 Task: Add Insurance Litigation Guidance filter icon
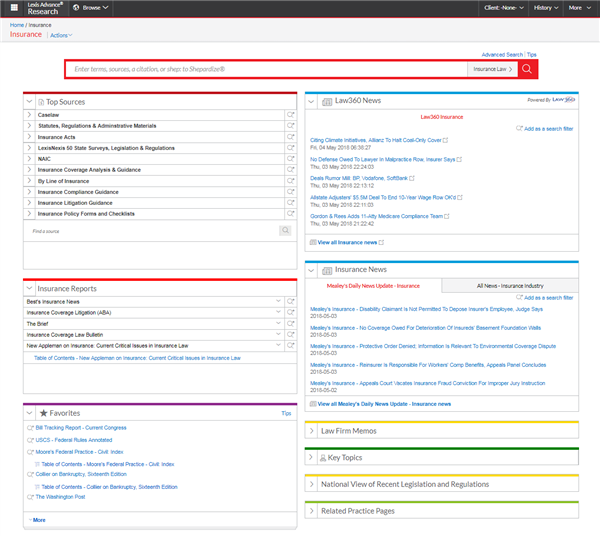point(291,202)
